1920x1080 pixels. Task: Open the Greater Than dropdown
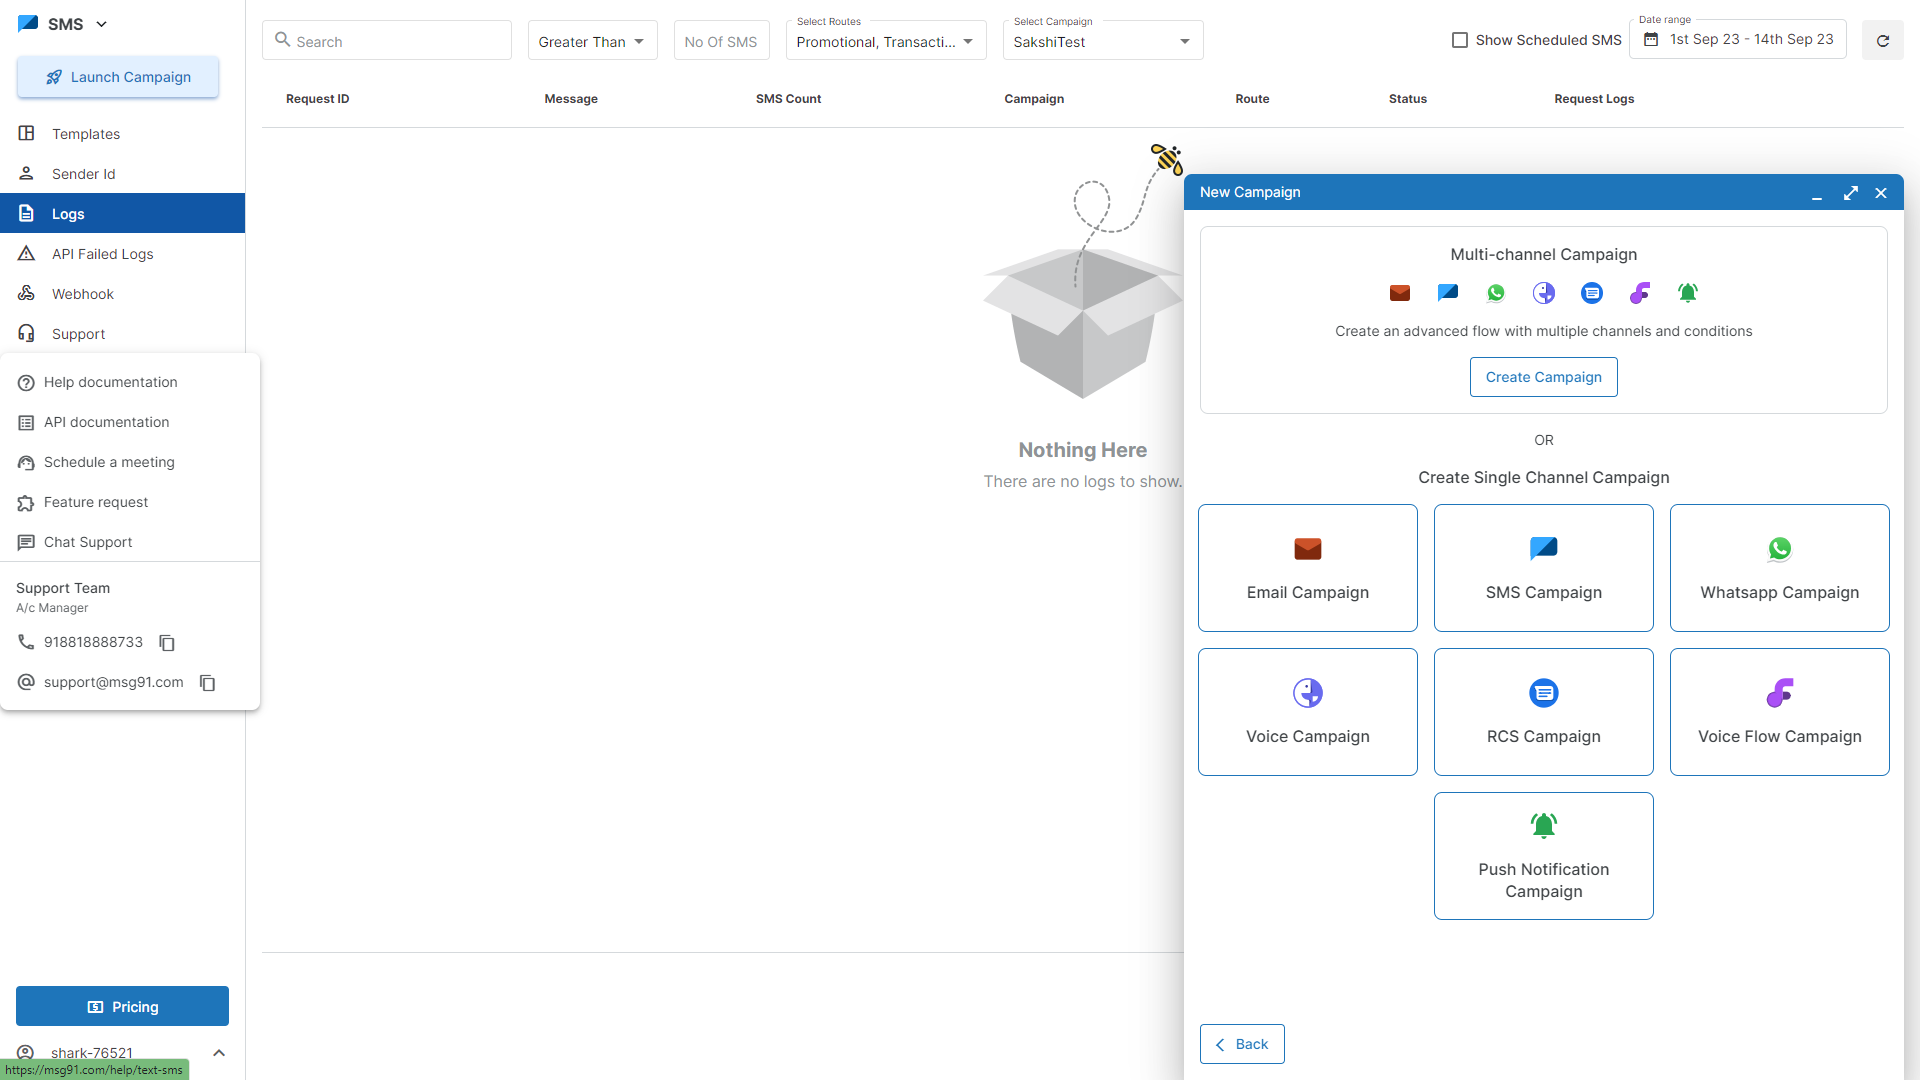(x=592, y=41)
